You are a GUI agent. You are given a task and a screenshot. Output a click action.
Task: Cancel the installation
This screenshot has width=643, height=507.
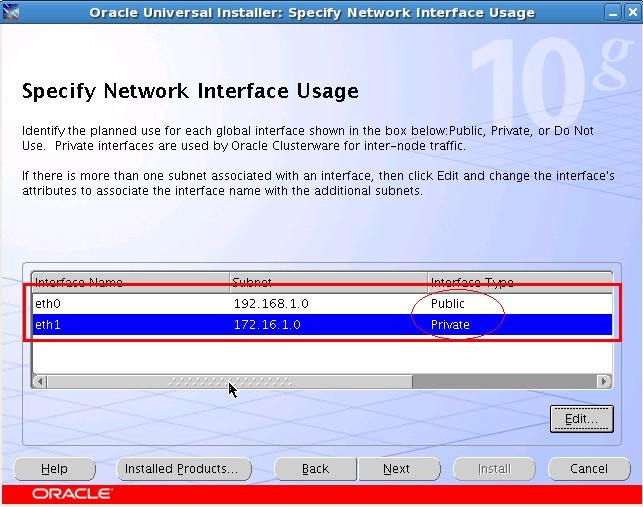click(x=589, y=468)
